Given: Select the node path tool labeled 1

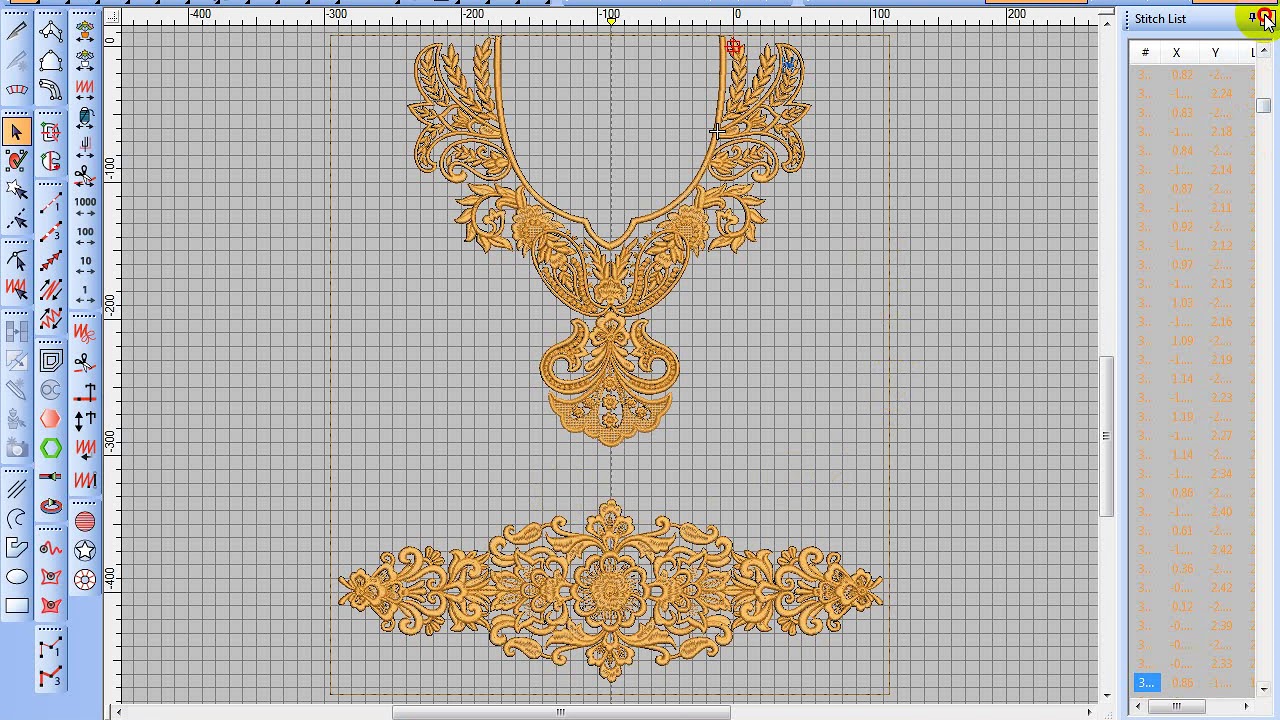Looking at the screenshot, I should point(51,647).
